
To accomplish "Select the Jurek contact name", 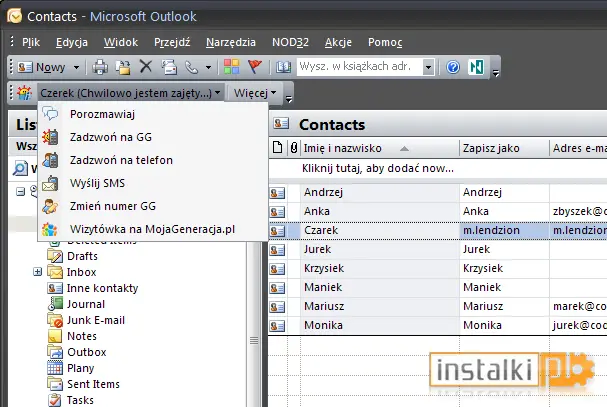I will tap(317, 249).
